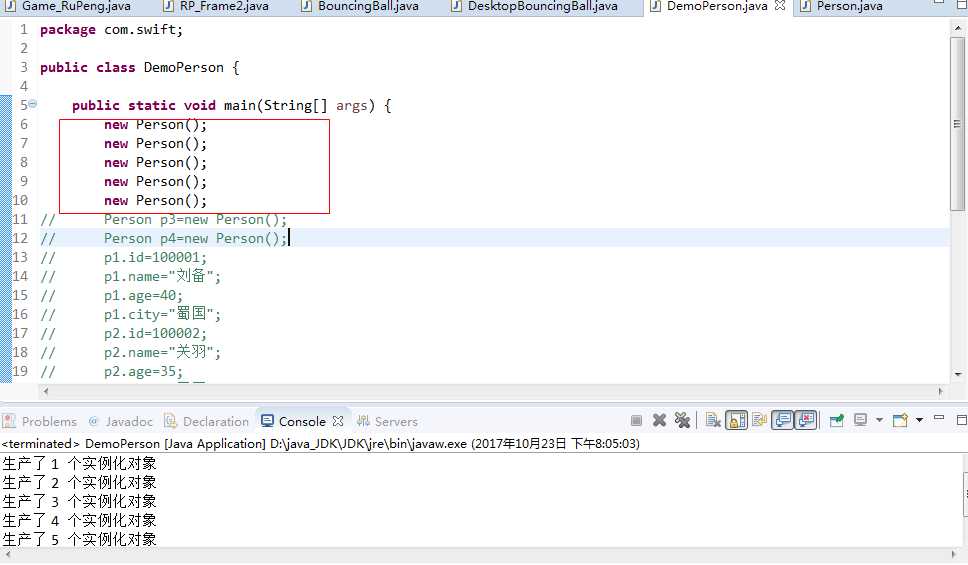Toggle show console on standard out change
This screenshot has width=968, height=565.
783,421
